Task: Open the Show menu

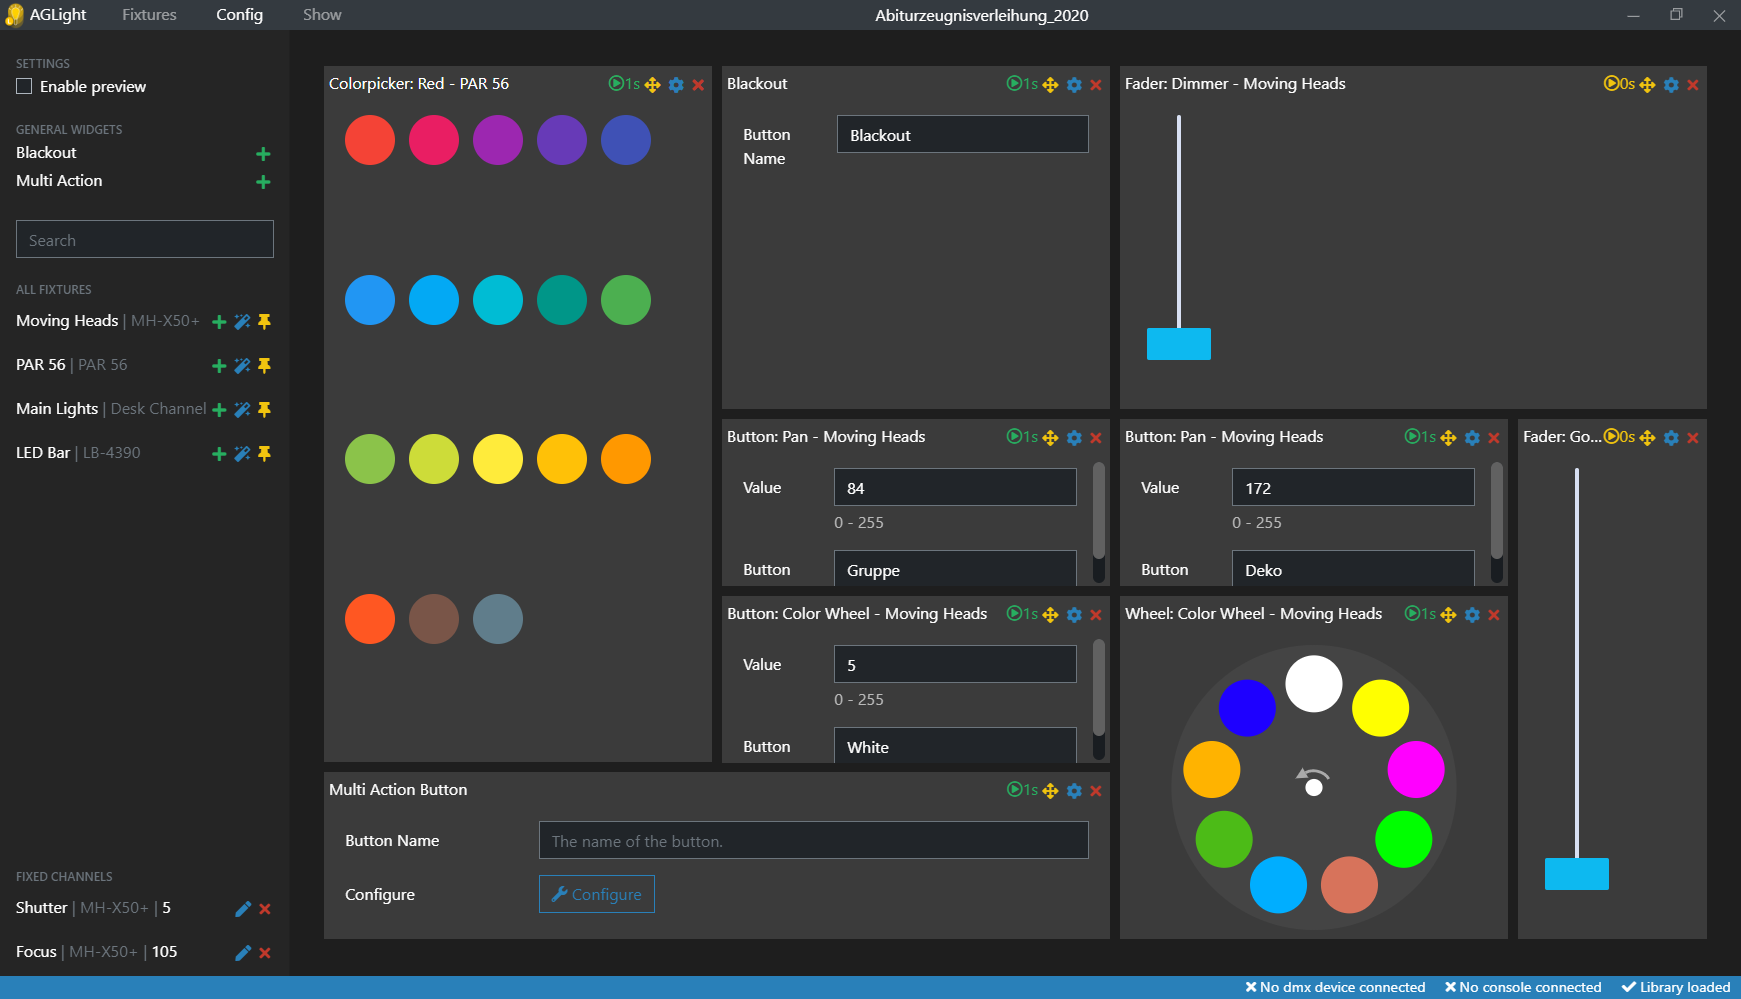Action: coord(322,15)
